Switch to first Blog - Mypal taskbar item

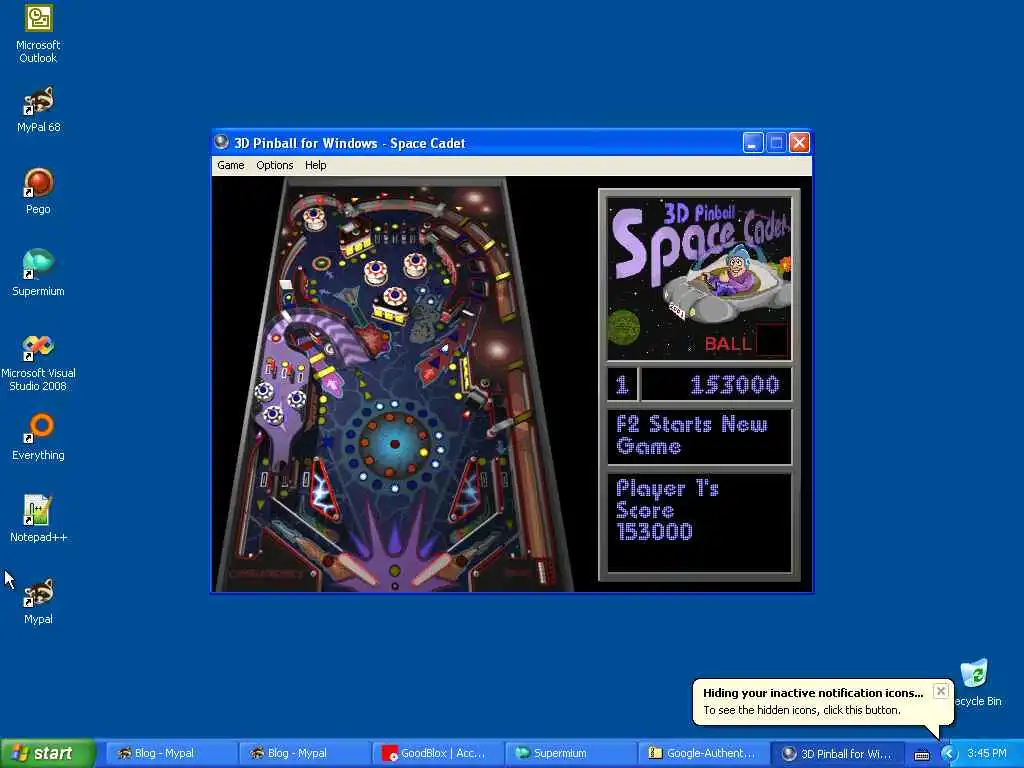[x=170, y=753]
